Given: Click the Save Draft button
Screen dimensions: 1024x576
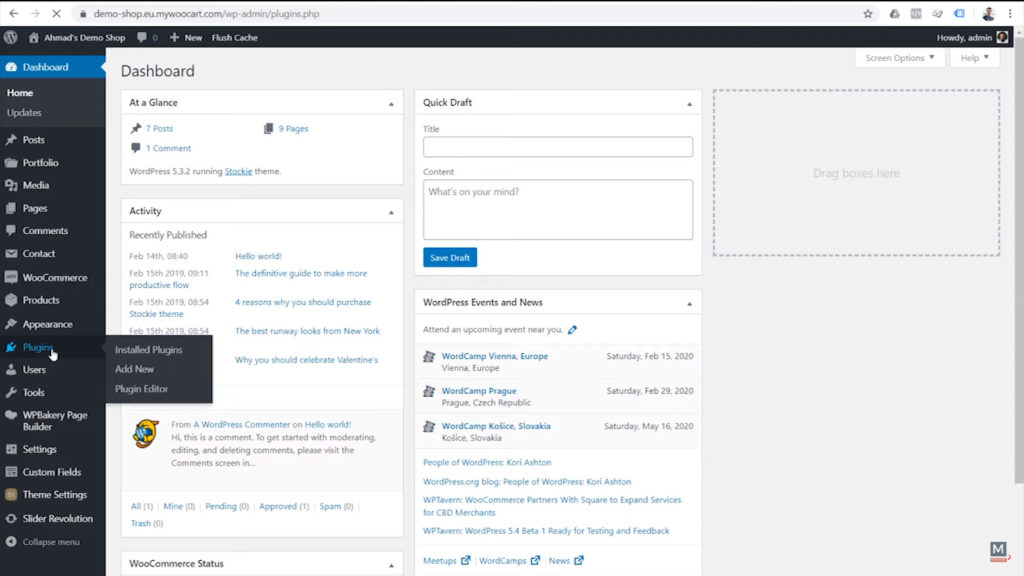Looking at the screenshot, I should tap(449, 257).
